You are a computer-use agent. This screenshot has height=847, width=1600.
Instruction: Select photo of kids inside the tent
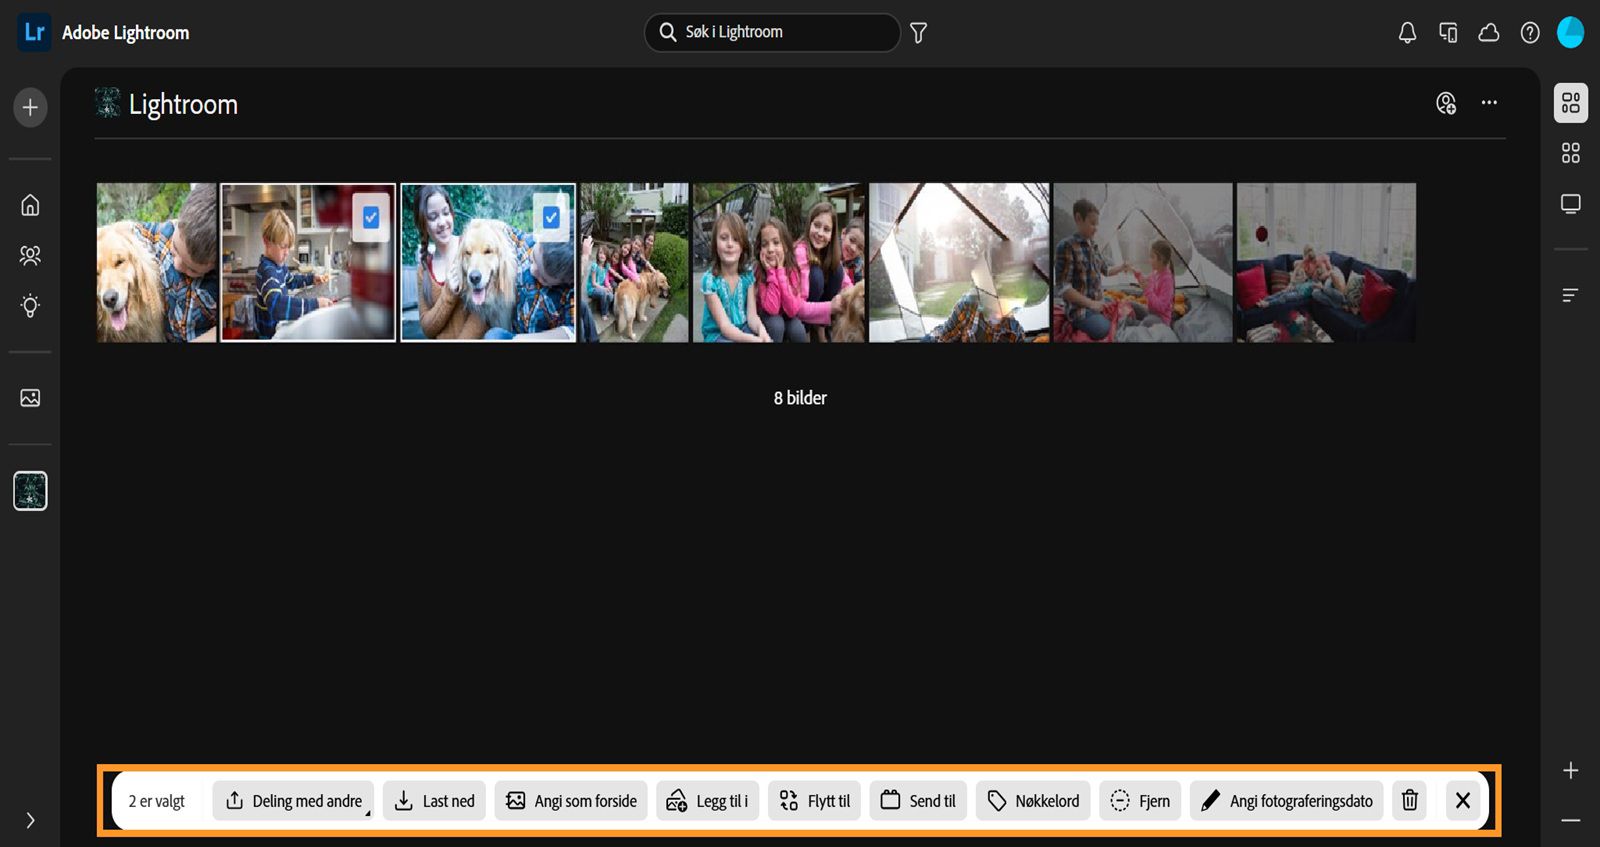pos(1143,262)
